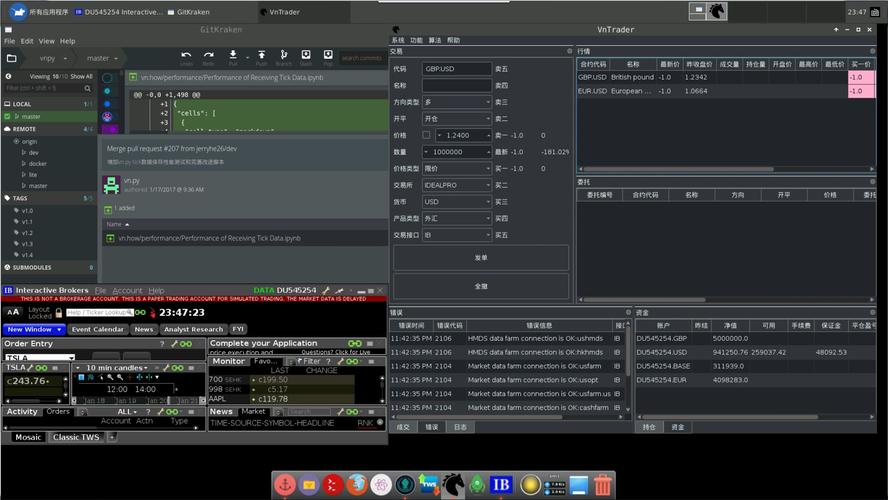The width and height of the screenshot is (888, 500).
Task: Open the product type (产品类型) dropdown
Action: tap(456, 219)
